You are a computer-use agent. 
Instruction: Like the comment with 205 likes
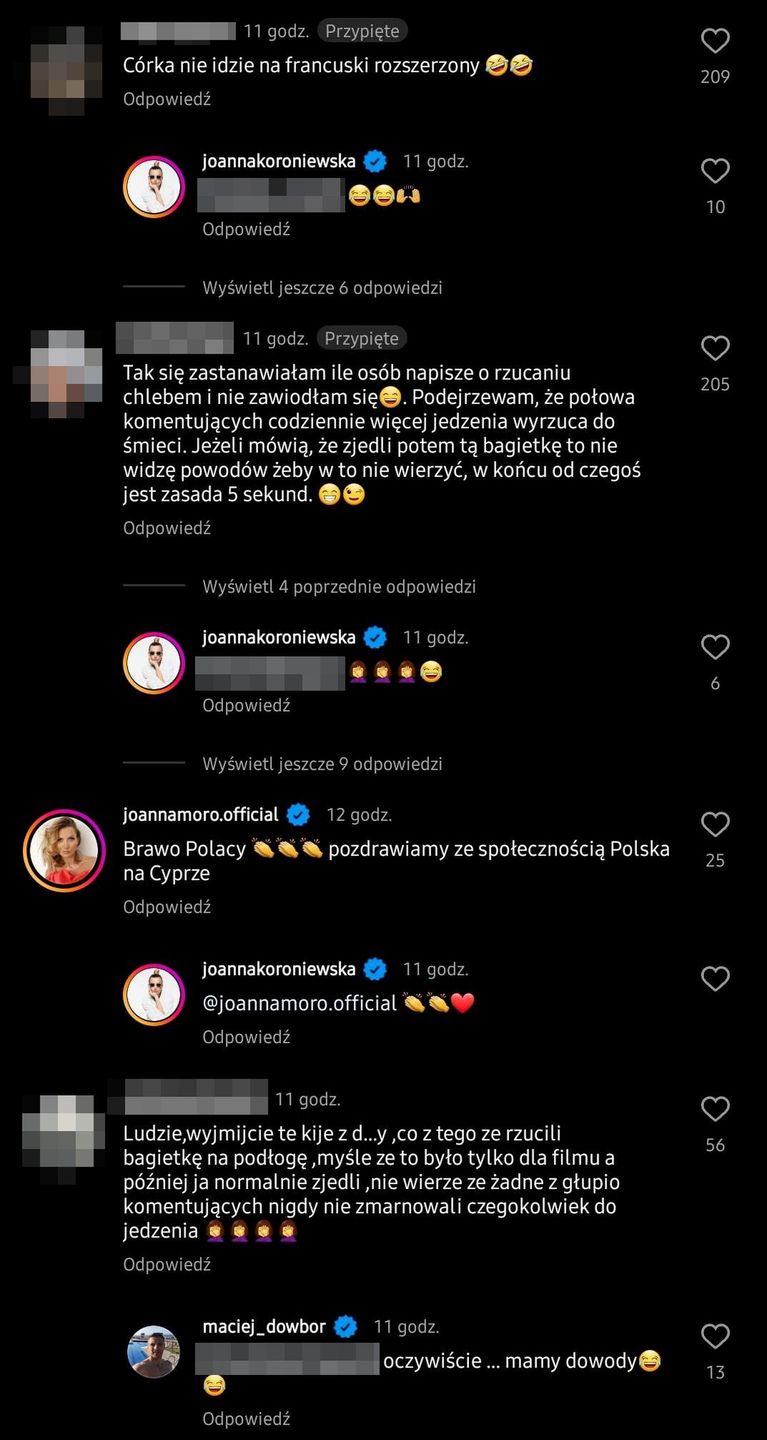tap(715, 348)
